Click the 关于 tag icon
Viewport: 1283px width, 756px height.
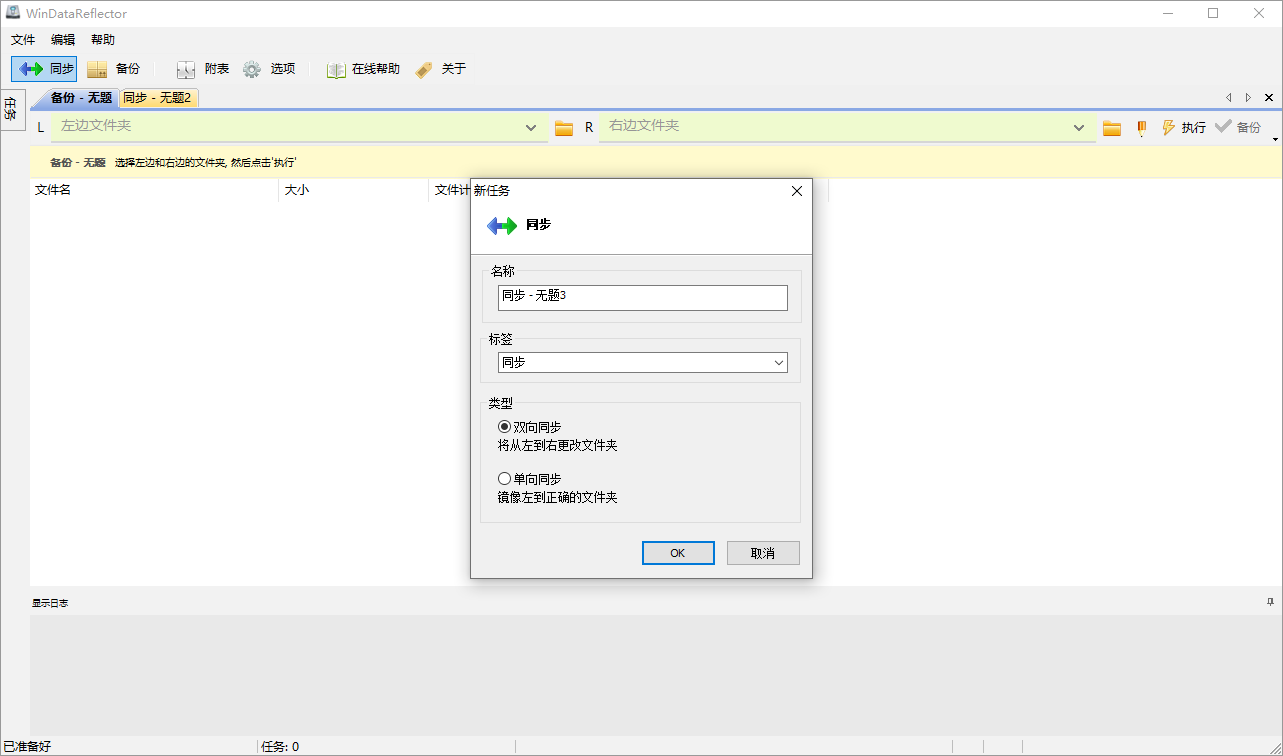pos(424,69)
